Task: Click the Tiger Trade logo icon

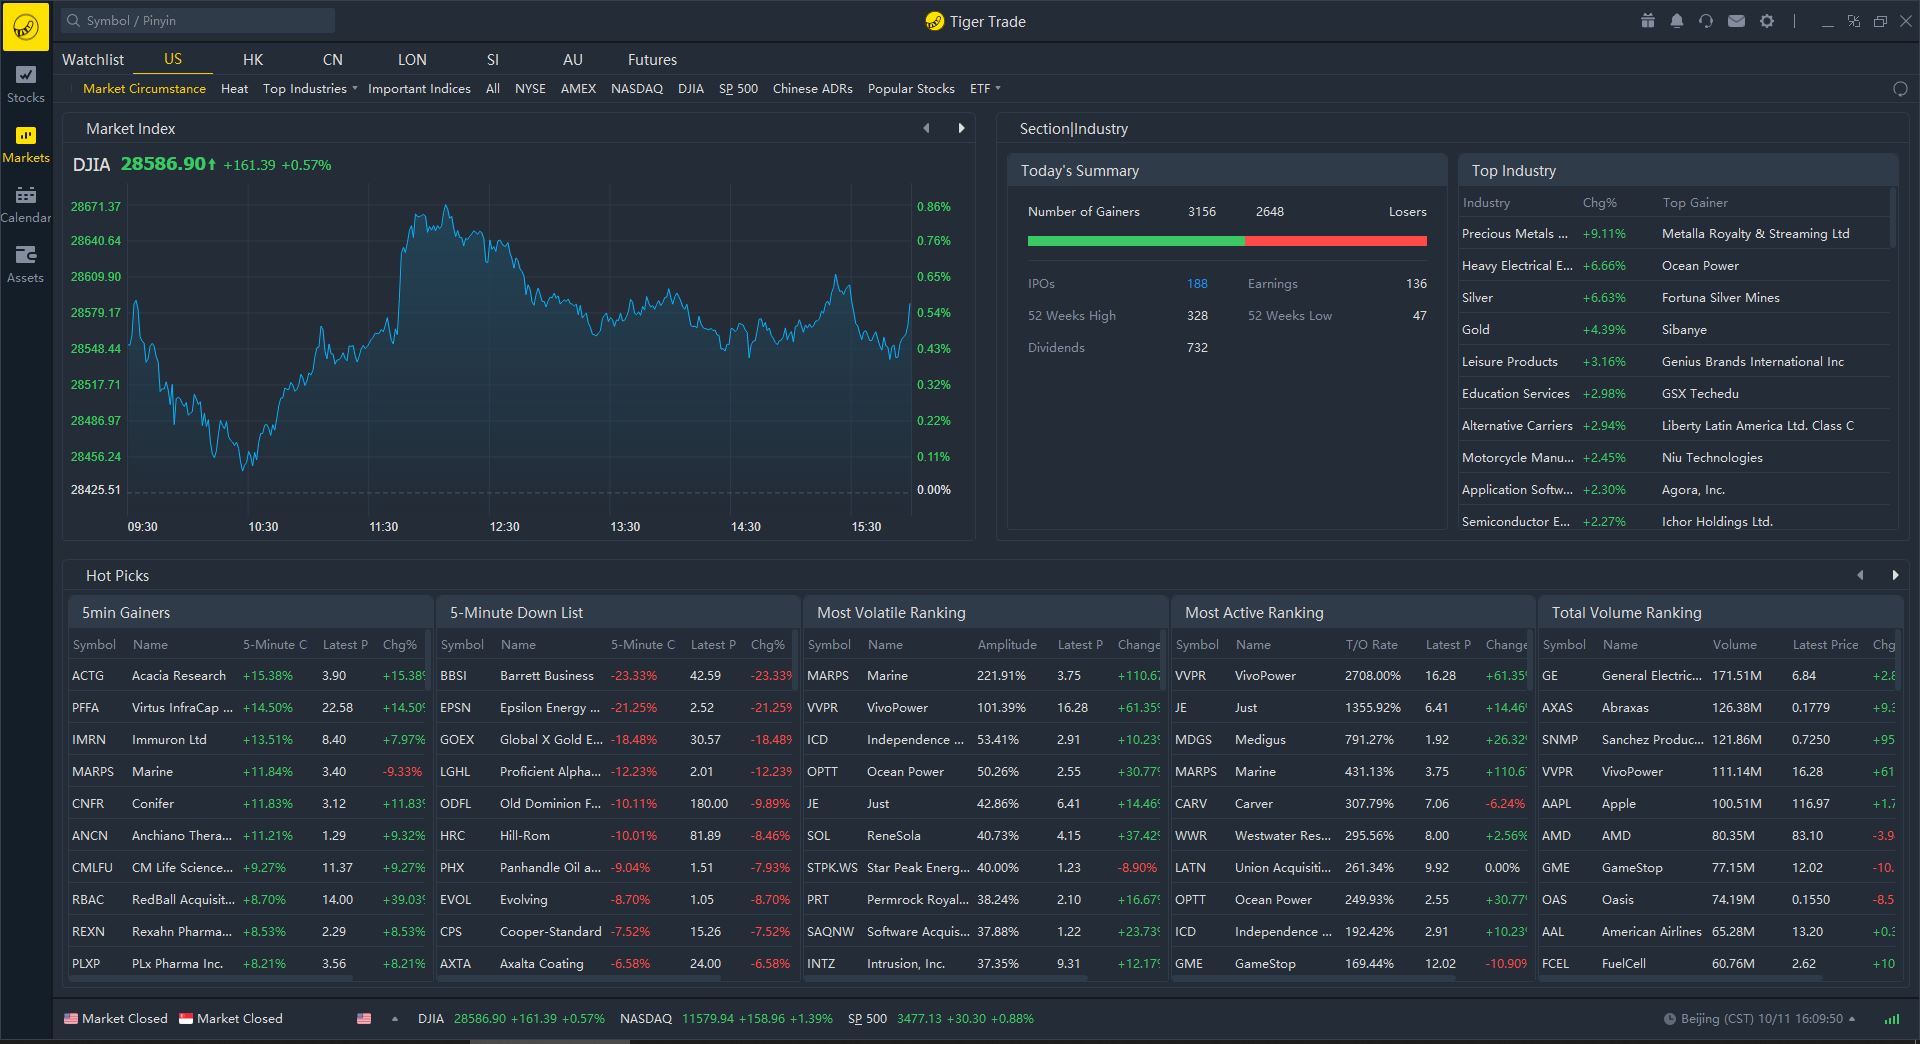Action: tap(26, 26)
